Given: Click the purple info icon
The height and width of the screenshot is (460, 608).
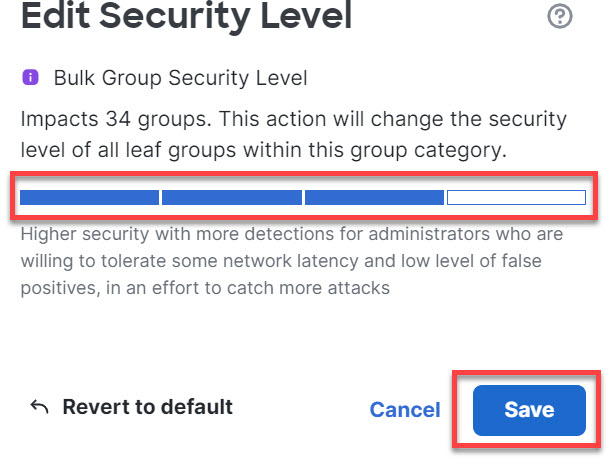Looking at the screenshot, I should [29, 76].
